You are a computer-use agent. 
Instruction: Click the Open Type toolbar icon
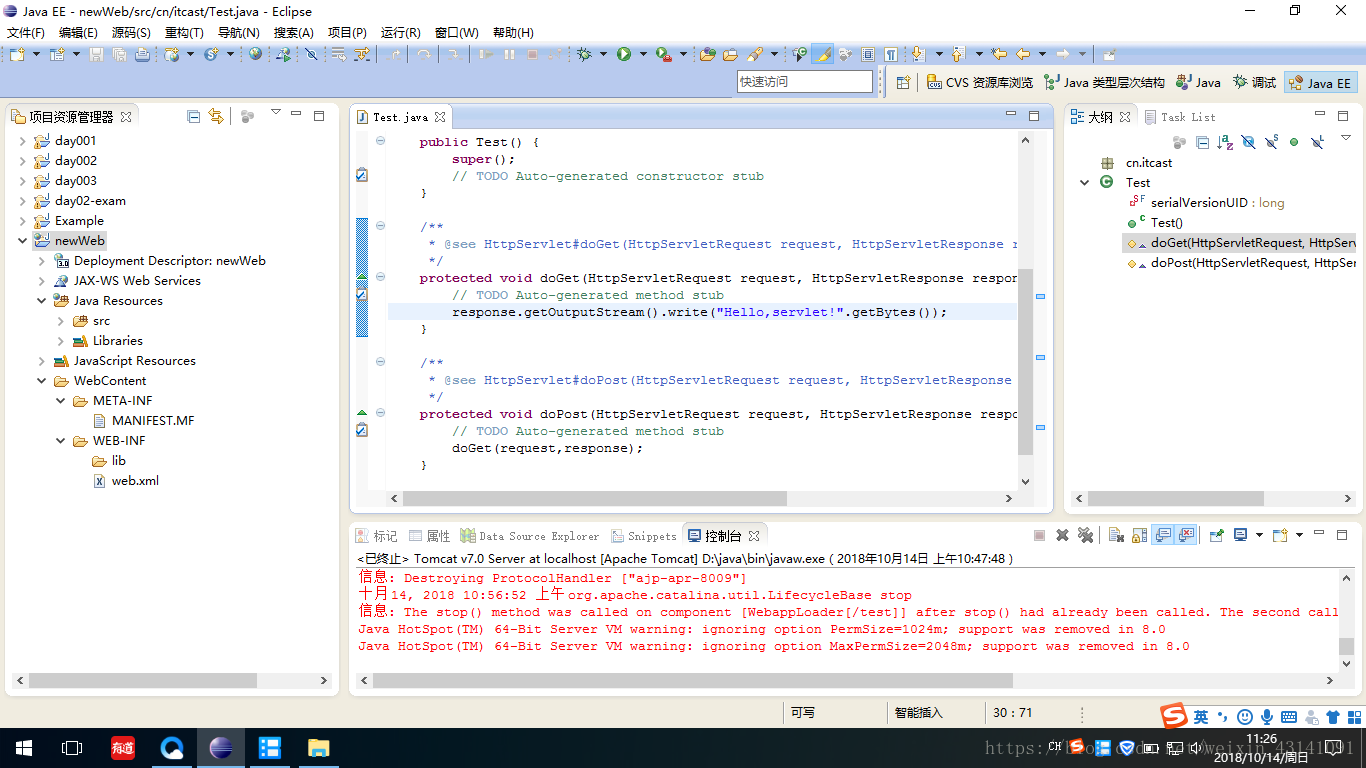click(x=707, y=54)
